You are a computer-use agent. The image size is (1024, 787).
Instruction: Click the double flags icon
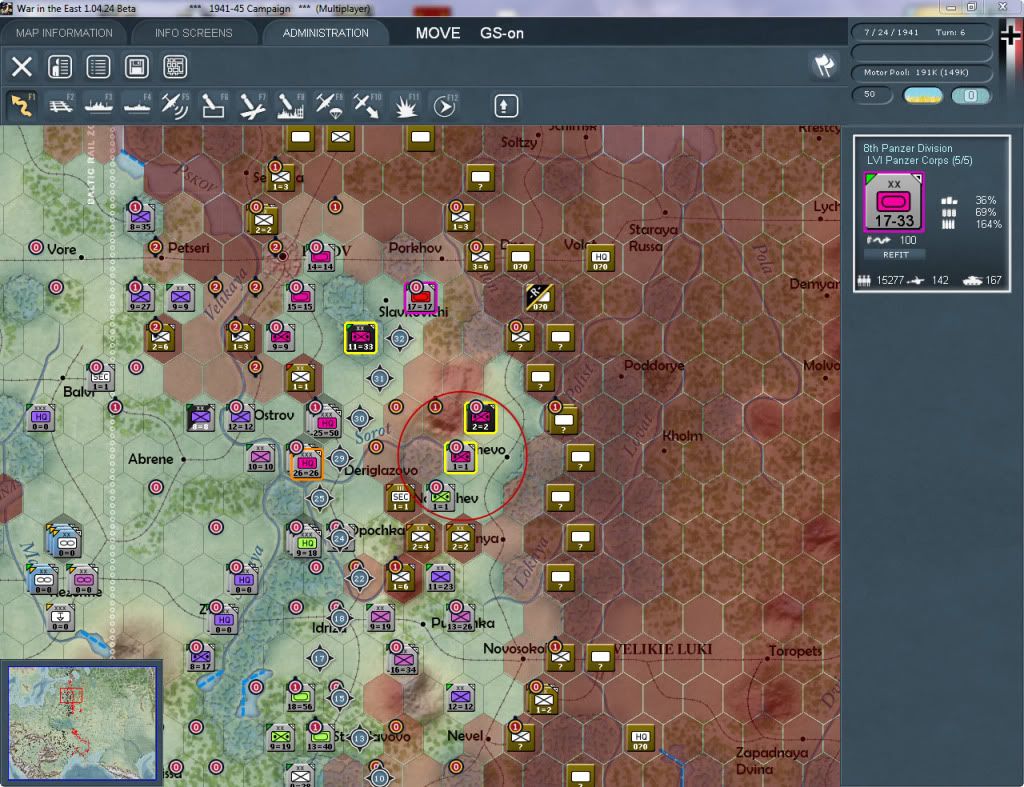tap(824, 65)
